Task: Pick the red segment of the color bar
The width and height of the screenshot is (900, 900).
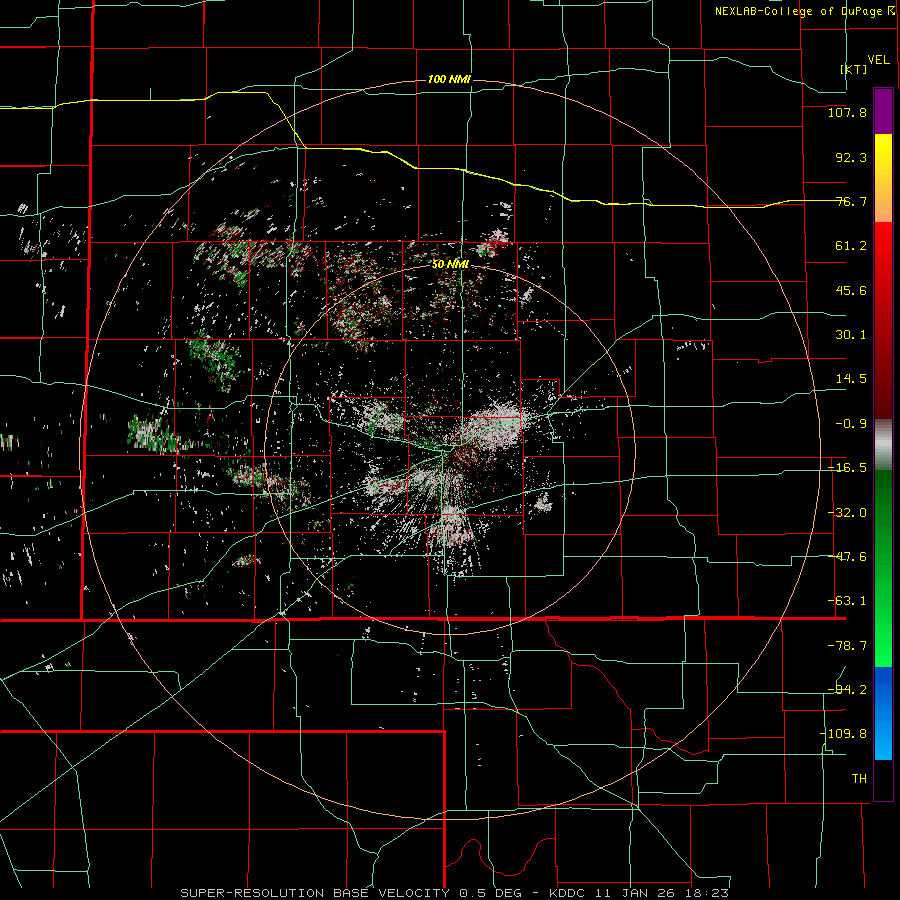Action: pyautogui.click(x=883, y=320)
